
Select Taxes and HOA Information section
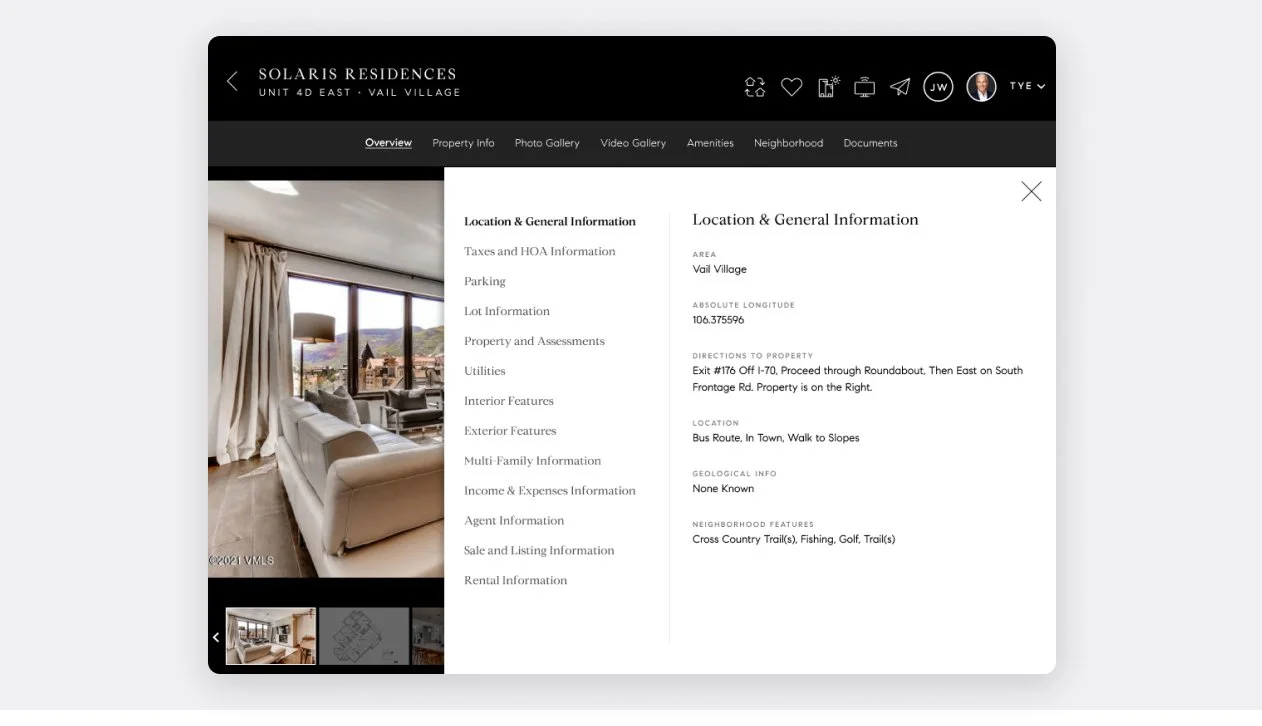tap(540, 252)
